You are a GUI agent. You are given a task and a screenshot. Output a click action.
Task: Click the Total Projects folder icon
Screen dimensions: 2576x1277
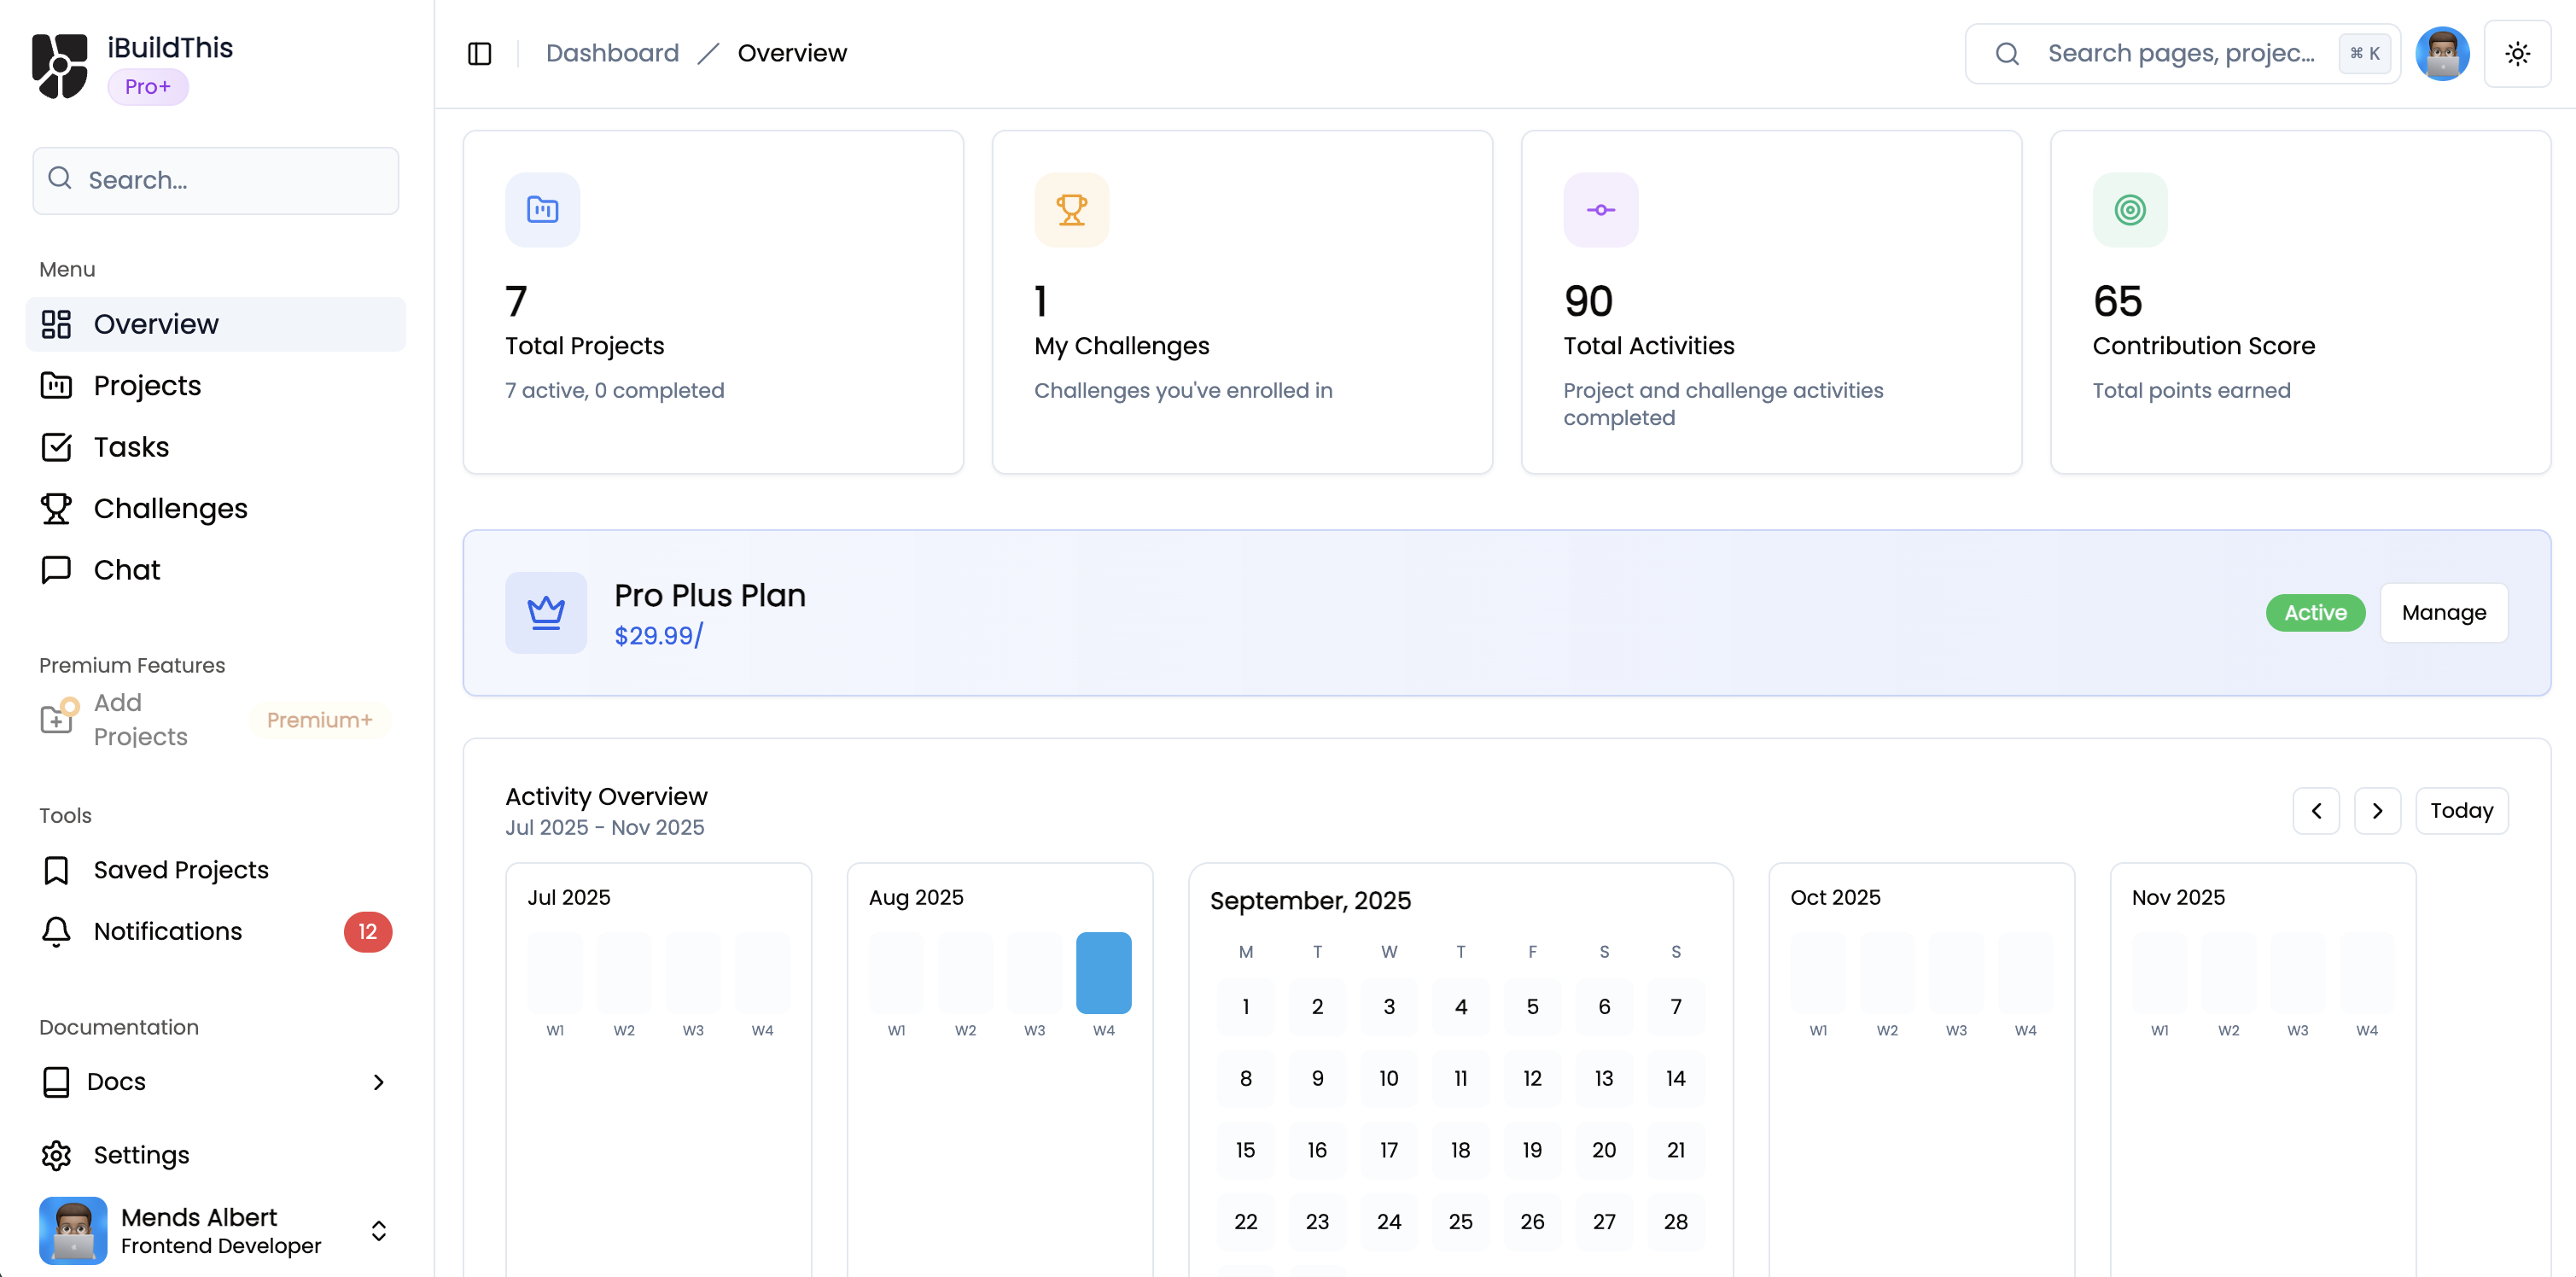[x=542, y=209]
